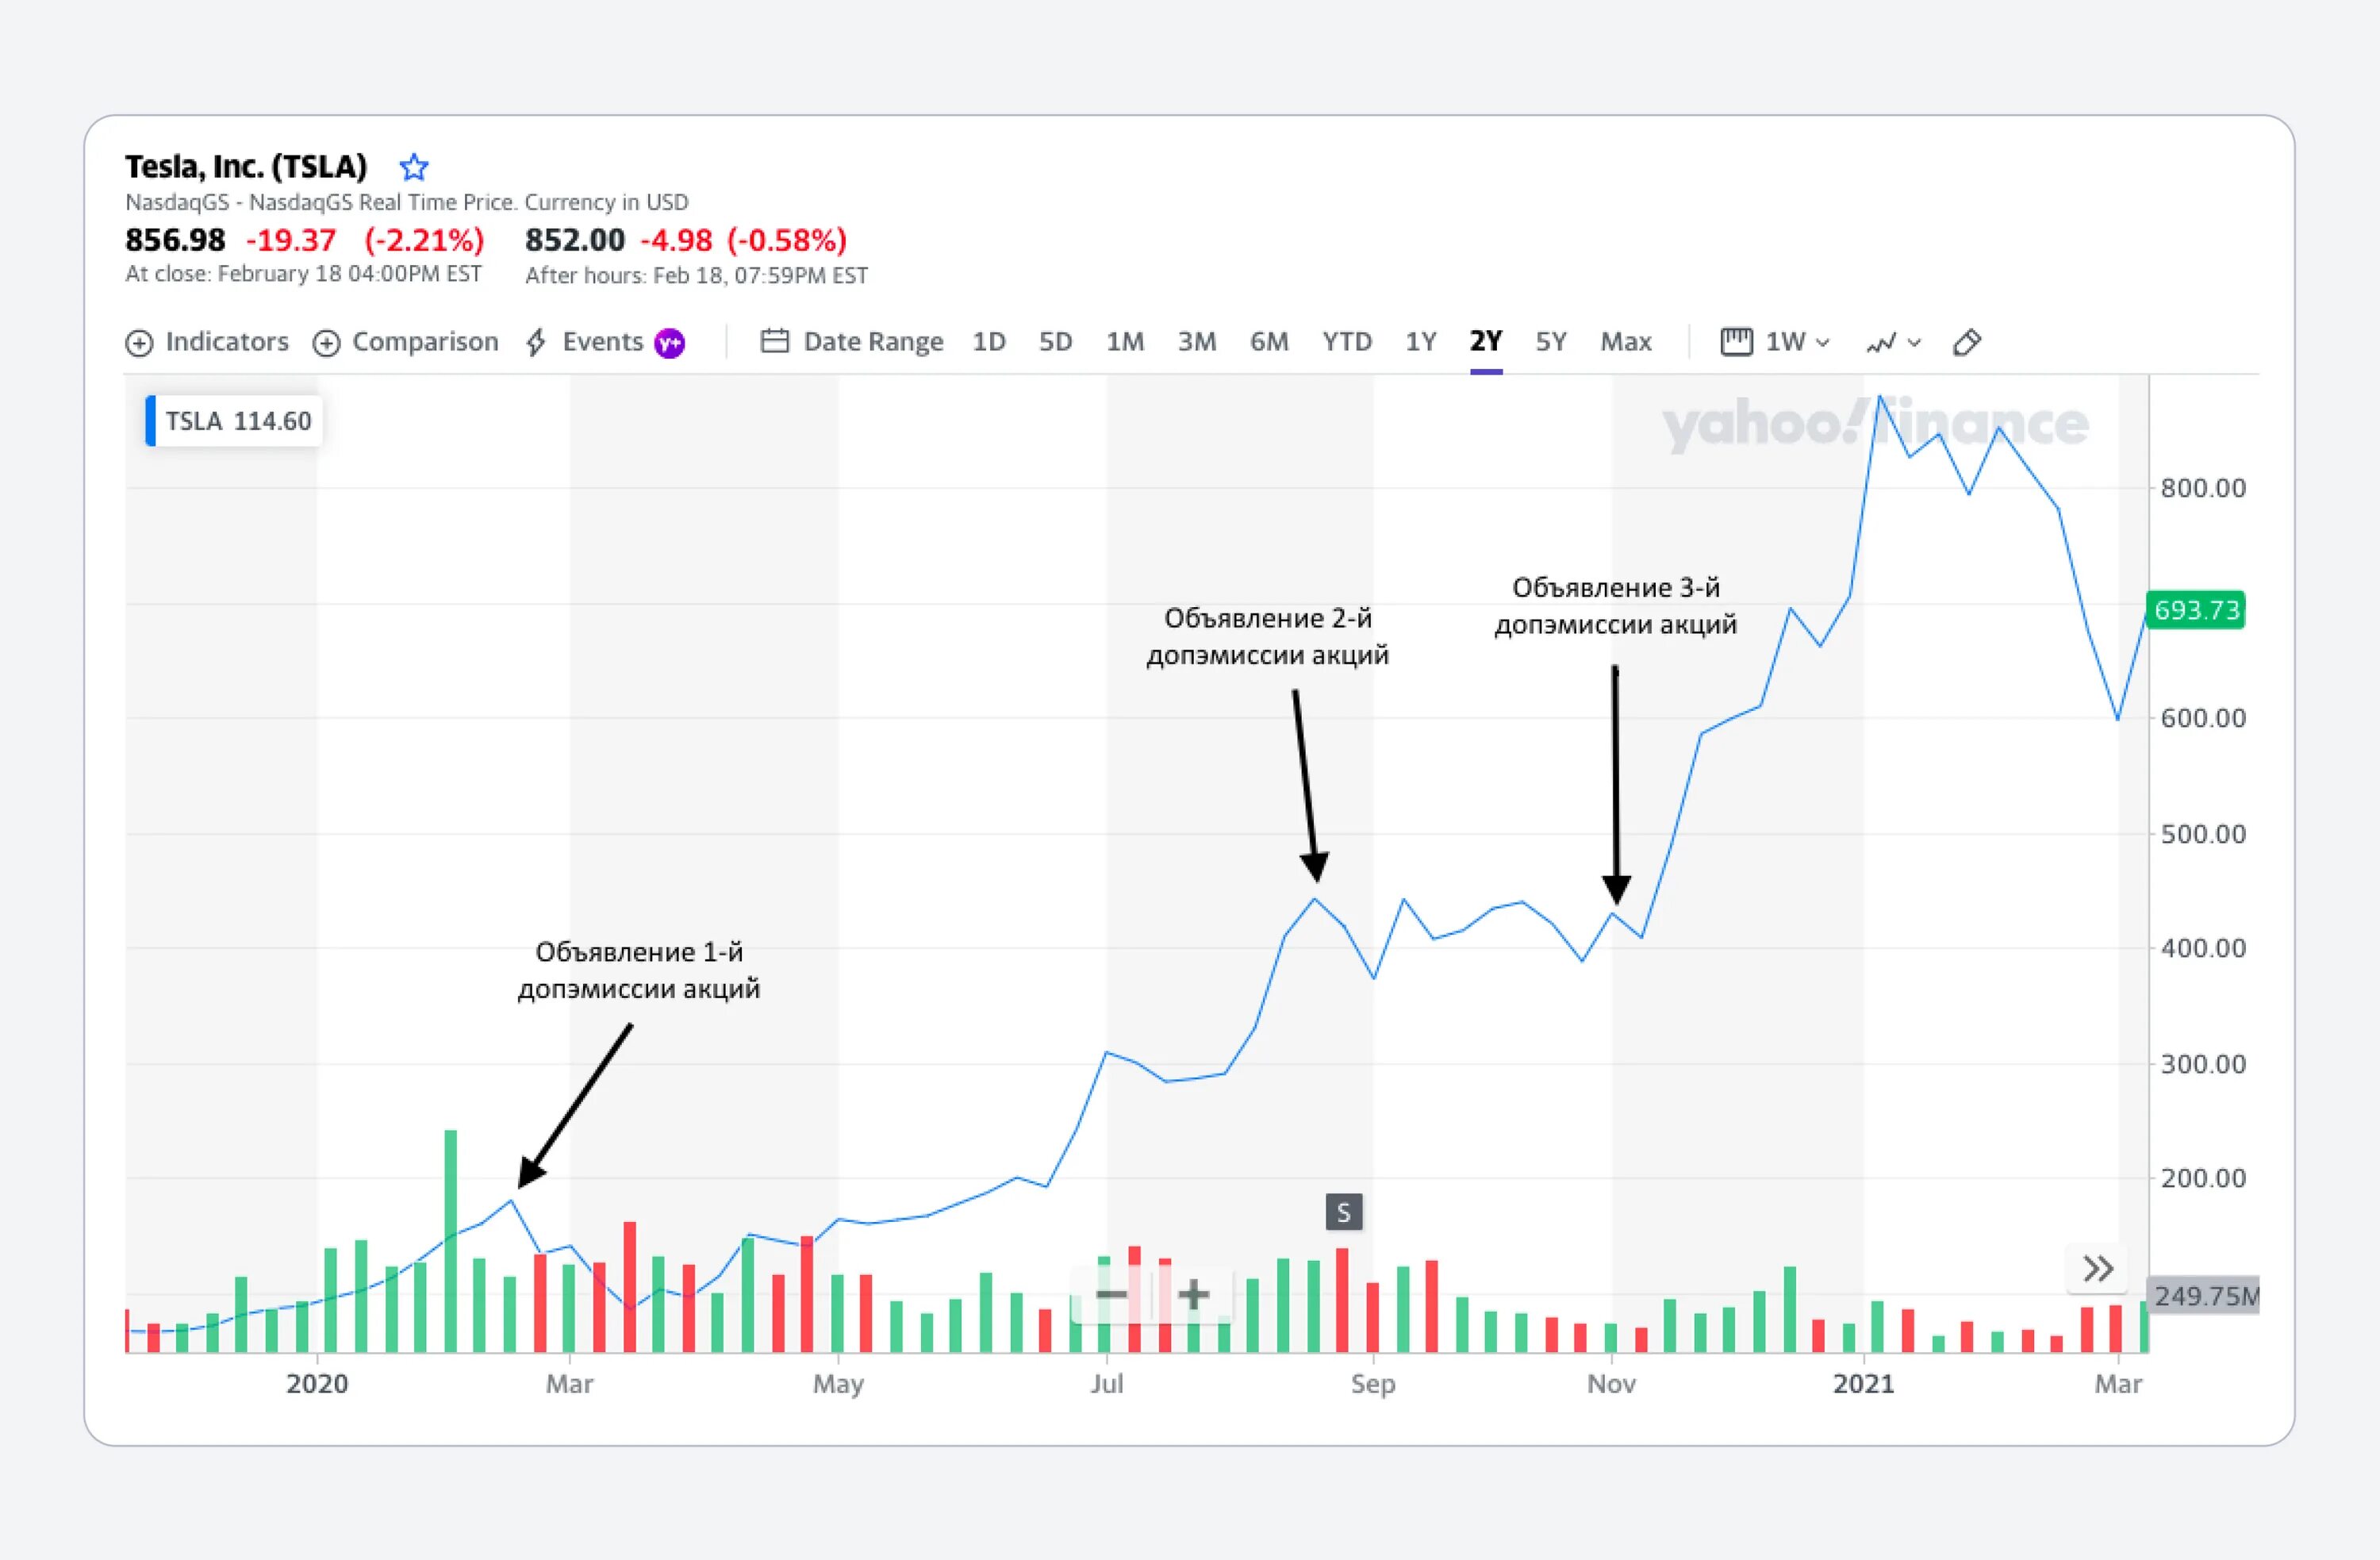Click the (-2.21%) percent change
This screenshot has width=2380, height=1560.
(424, 240)
